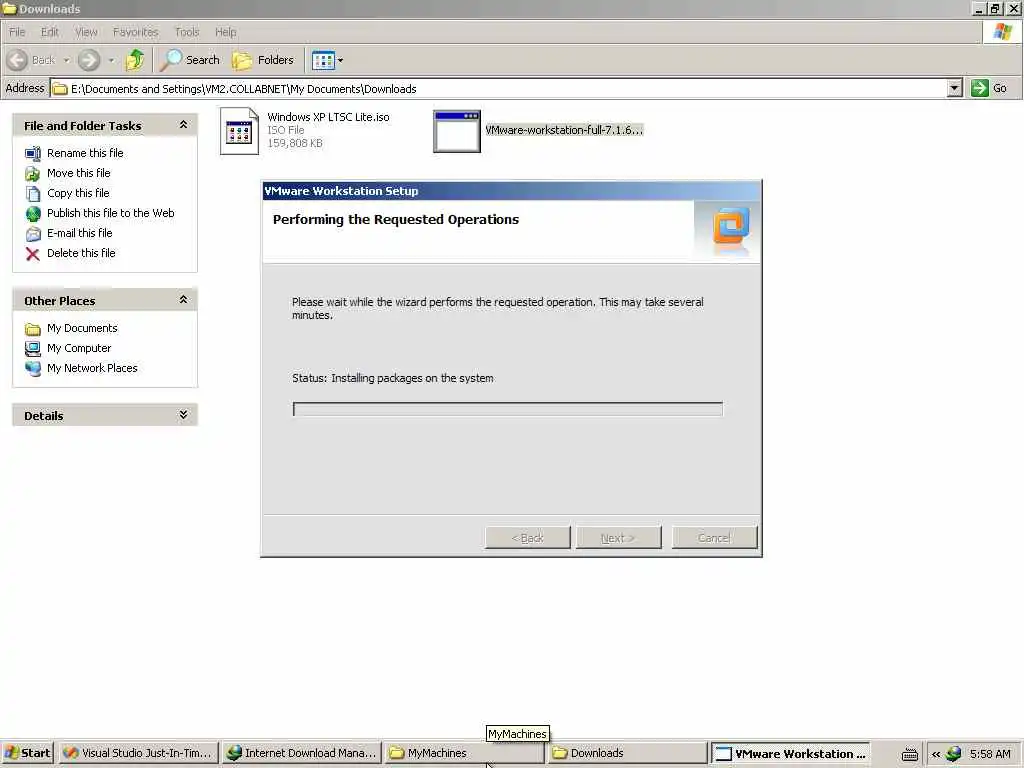Viewport: 1024px width, 768px height.
Task: Click the Rename this file icon
Action: tap(33, 153)
